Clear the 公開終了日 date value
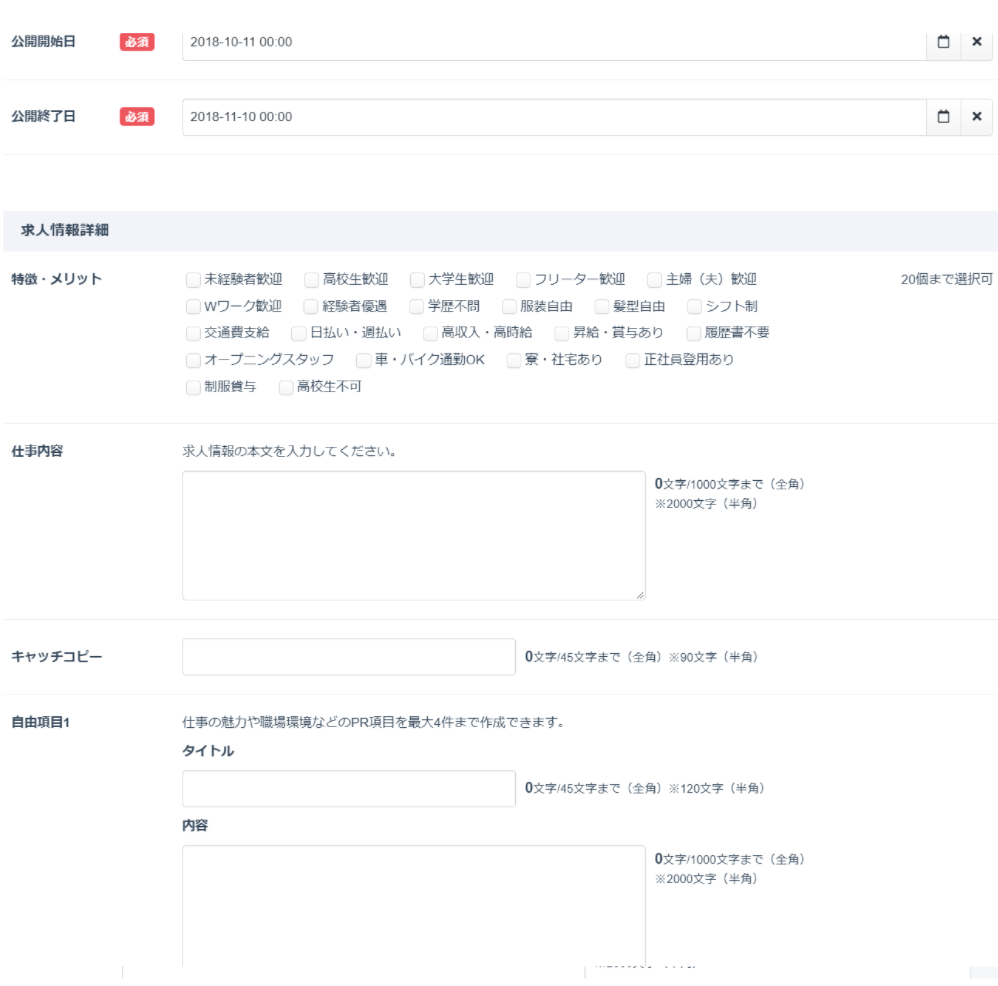Image resolution: width=998 pixels, height=986 pixels. point(977,117)
